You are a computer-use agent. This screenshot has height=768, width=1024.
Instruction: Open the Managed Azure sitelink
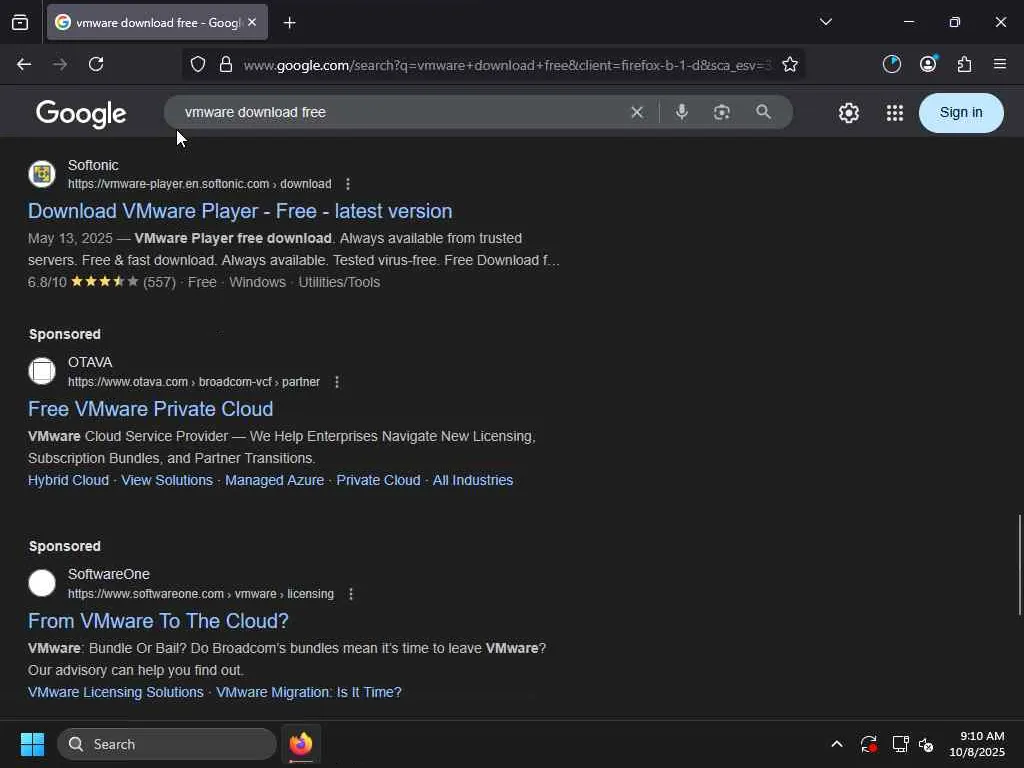tap(274, 480)
